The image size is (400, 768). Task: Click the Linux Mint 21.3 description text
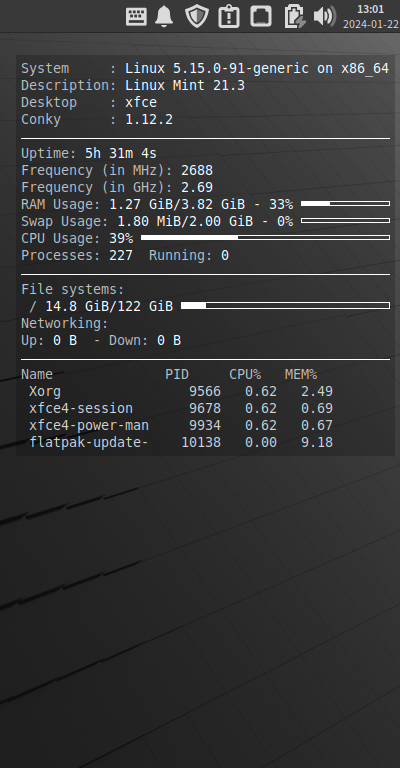(185, 85)
